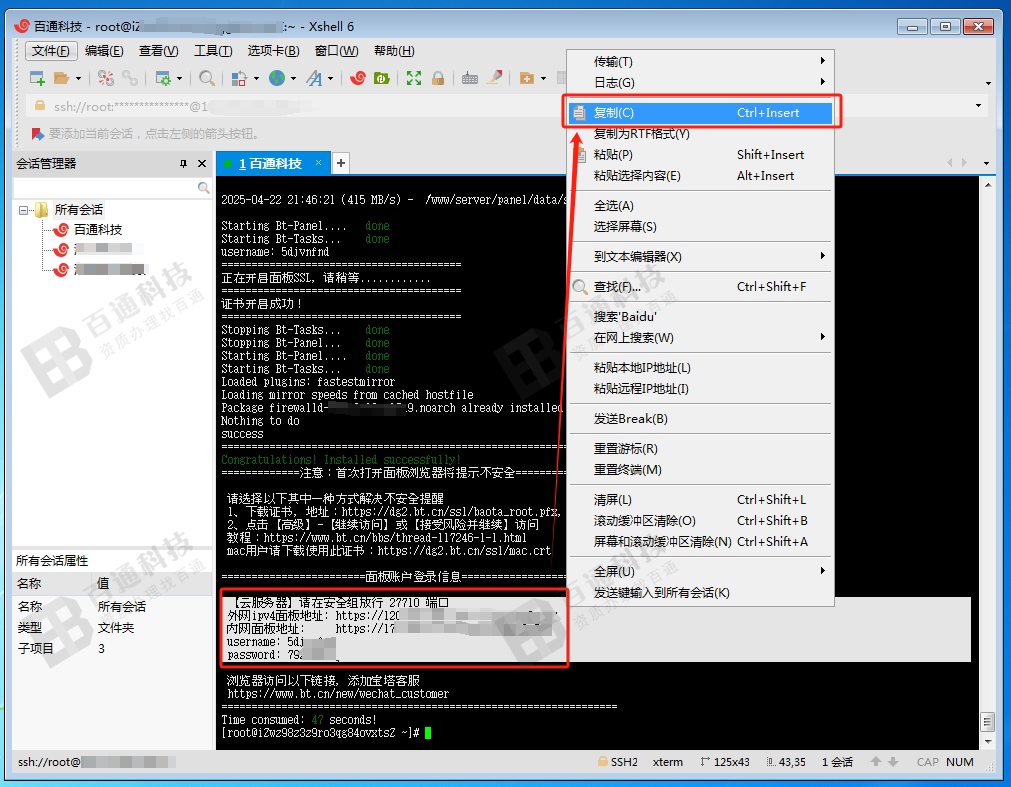Image resolution: width=1011 pixels, height=787 pixels.
Task: Close the '1 百通科技' tab
Action: [x=319, y=163]
